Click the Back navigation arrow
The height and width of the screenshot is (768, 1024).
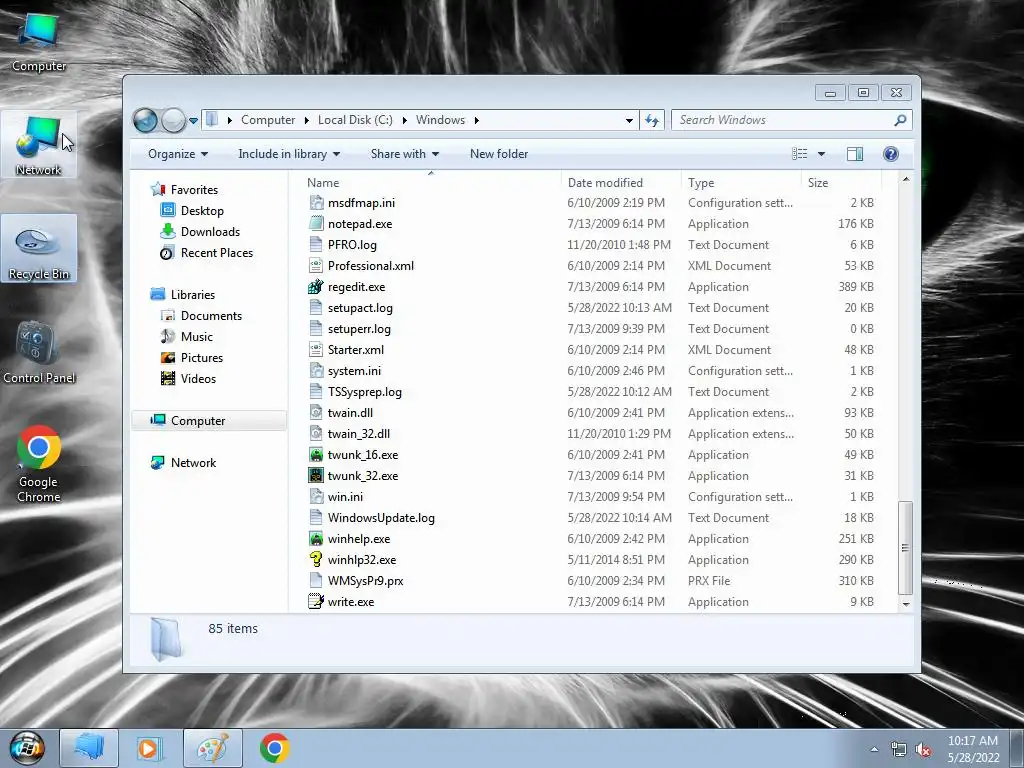point(145,120)
